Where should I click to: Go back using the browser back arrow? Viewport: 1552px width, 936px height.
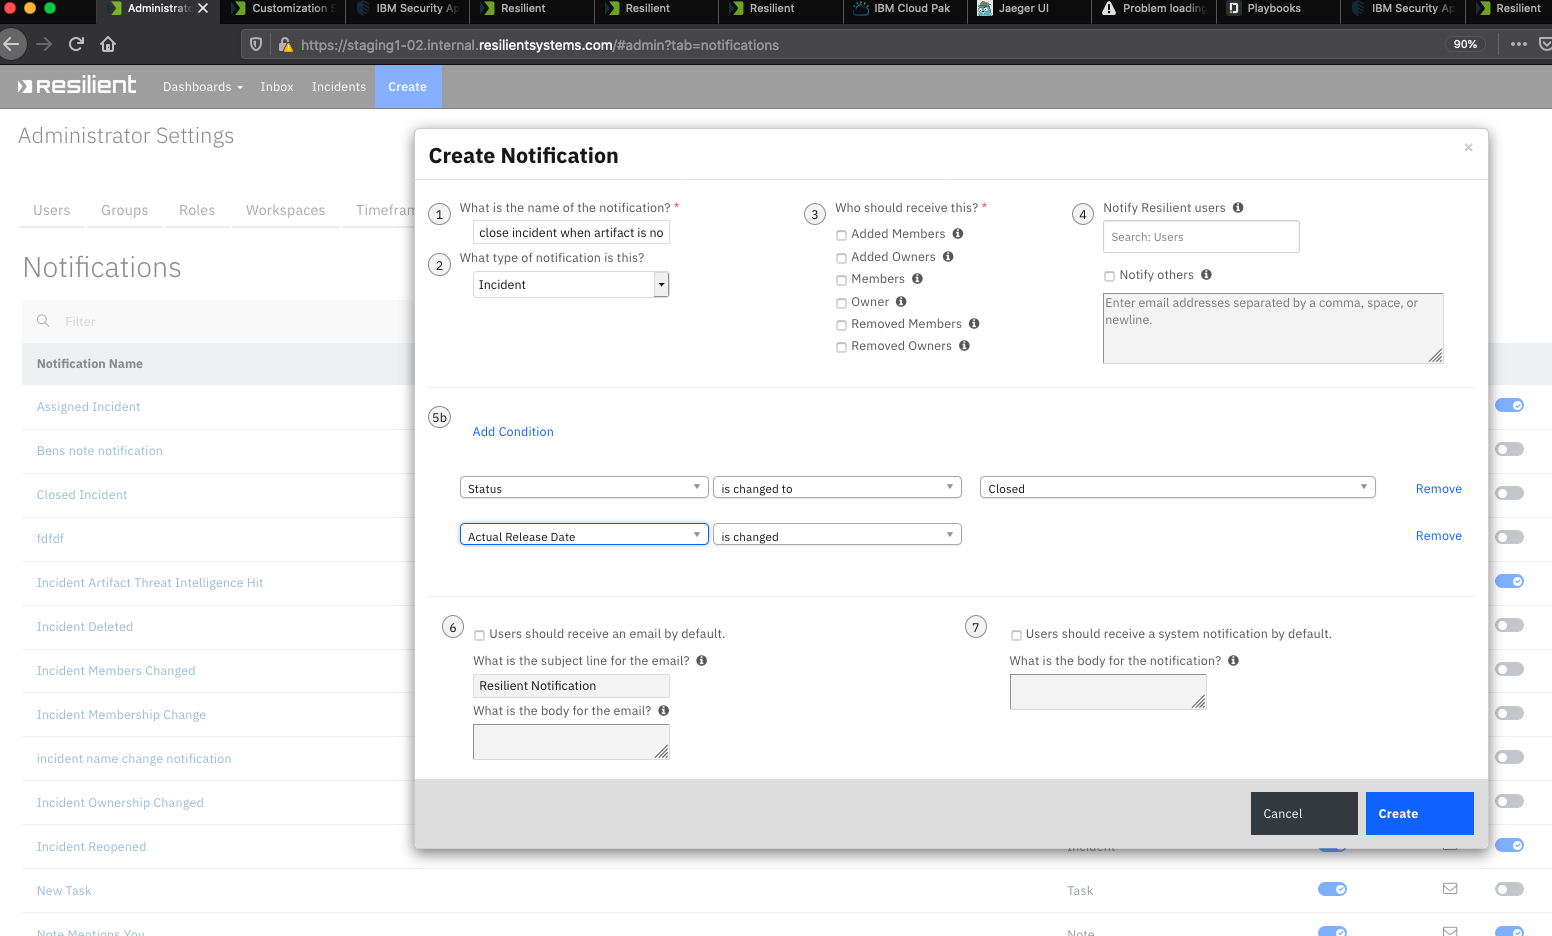pos(11,44)
